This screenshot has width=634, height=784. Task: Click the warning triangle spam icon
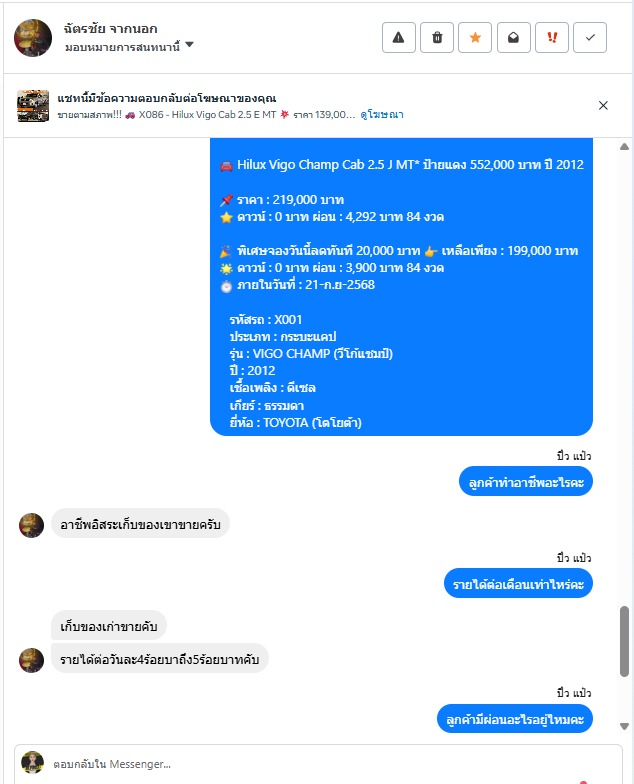pyautogui.click(x=398, y=38)
